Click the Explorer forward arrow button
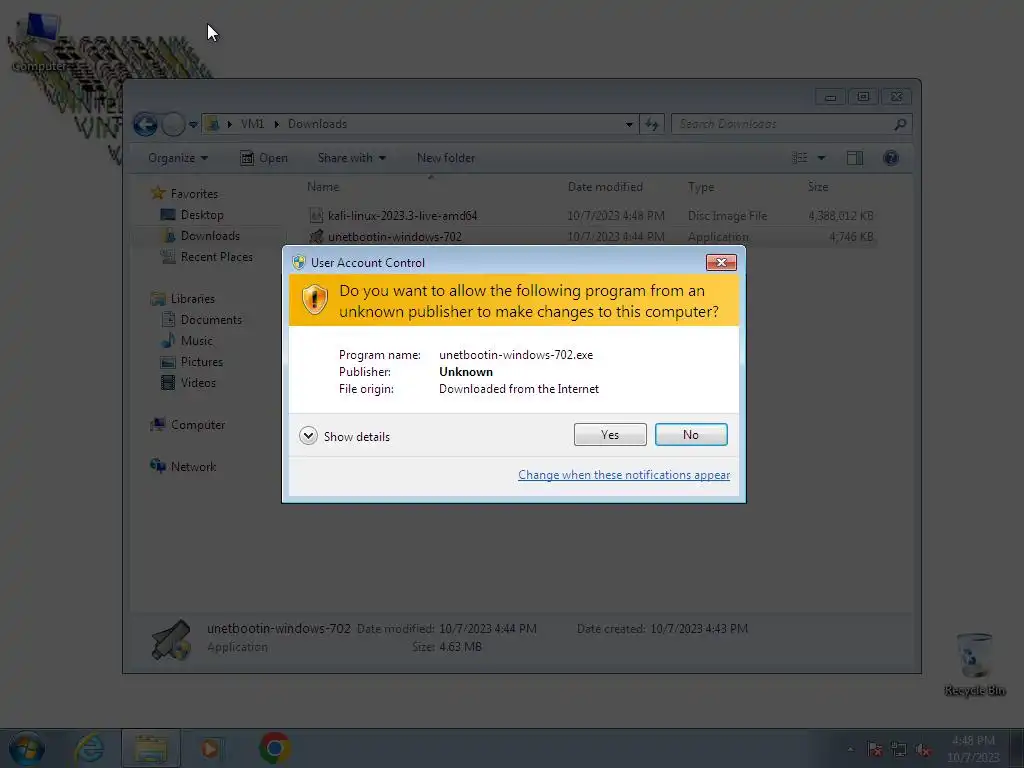 pos(173,124)
